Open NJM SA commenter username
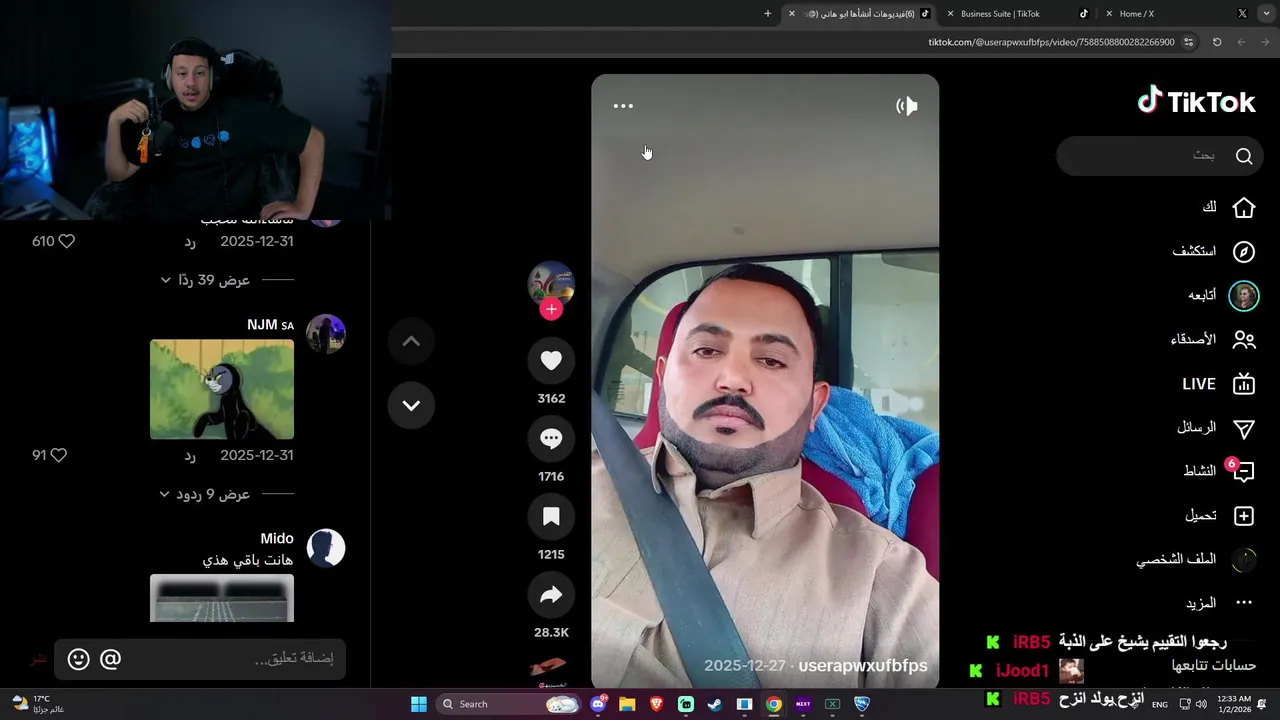The width and height of the screenshot is (1280, 720). [270, 325]
